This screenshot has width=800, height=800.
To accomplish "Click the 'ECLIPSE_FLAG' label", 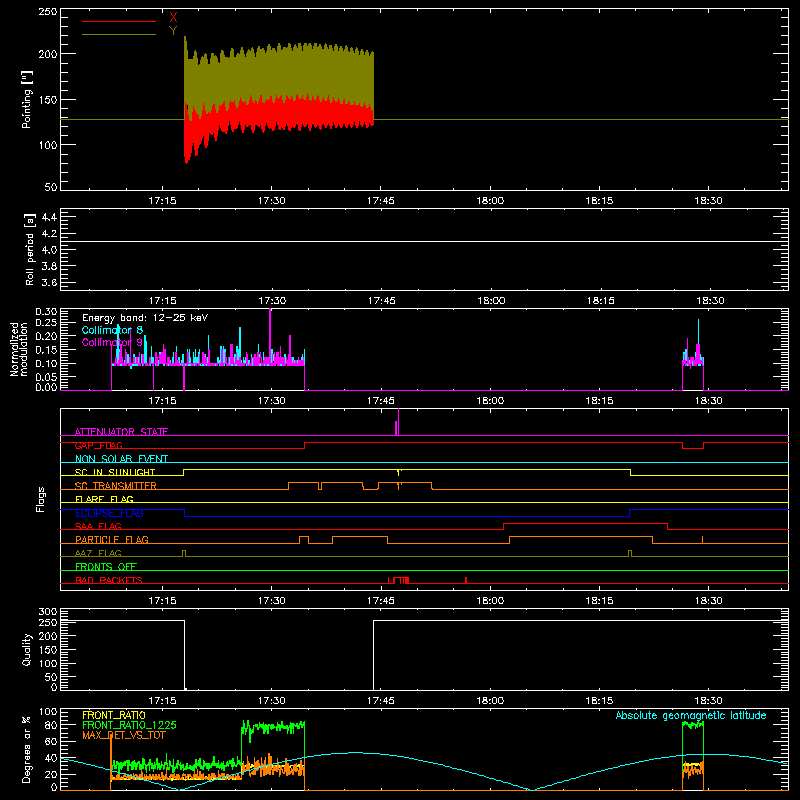I will pyautogui.click(x=109, y=513).
